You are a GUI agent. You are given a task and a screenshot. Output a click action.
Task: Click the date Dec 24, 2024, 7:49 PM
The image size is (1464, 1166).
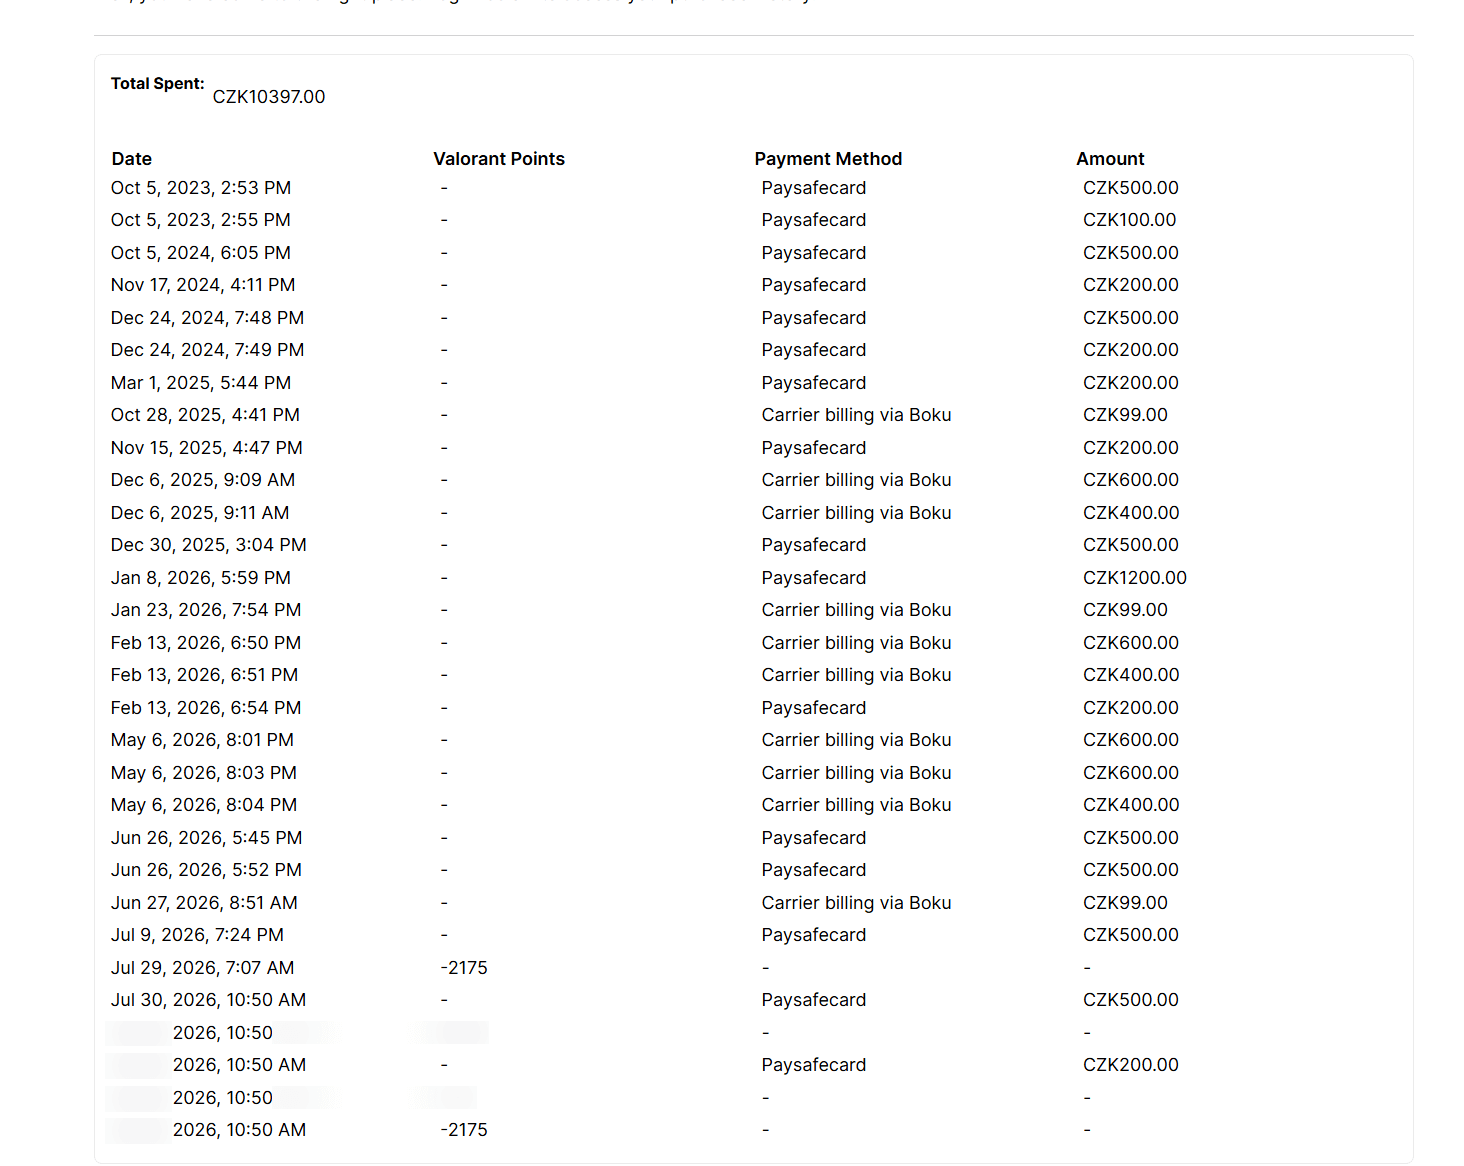click(208, 350)
